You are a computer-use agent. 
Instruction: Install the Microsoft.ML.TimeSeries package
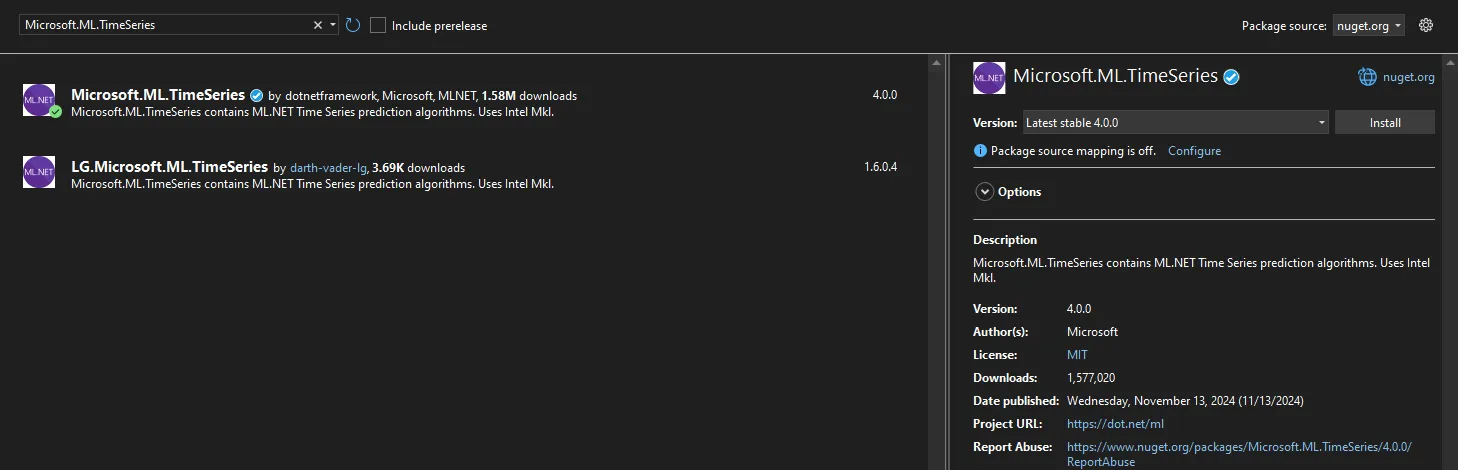click(x=1385, y=123)
